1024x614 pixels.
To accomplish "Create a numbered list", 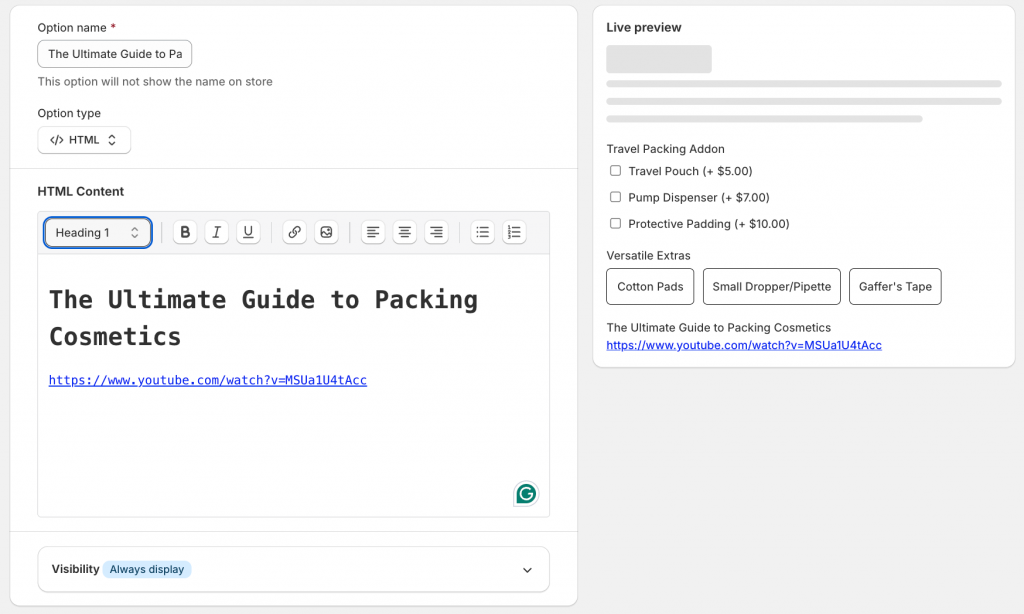I will pyautogui.click(x=514, y=232).
